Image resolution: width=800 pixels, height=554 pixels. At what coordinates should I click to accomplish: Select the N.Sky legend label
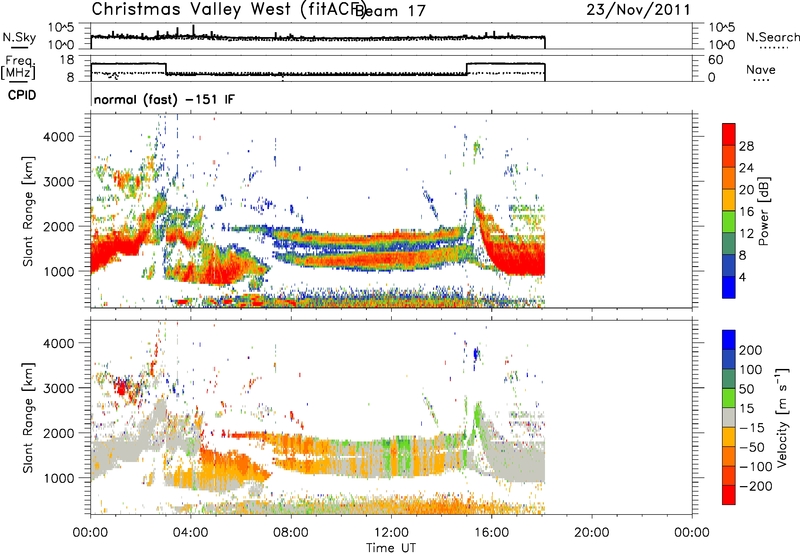pyautogui.click(x=19, y=37)
